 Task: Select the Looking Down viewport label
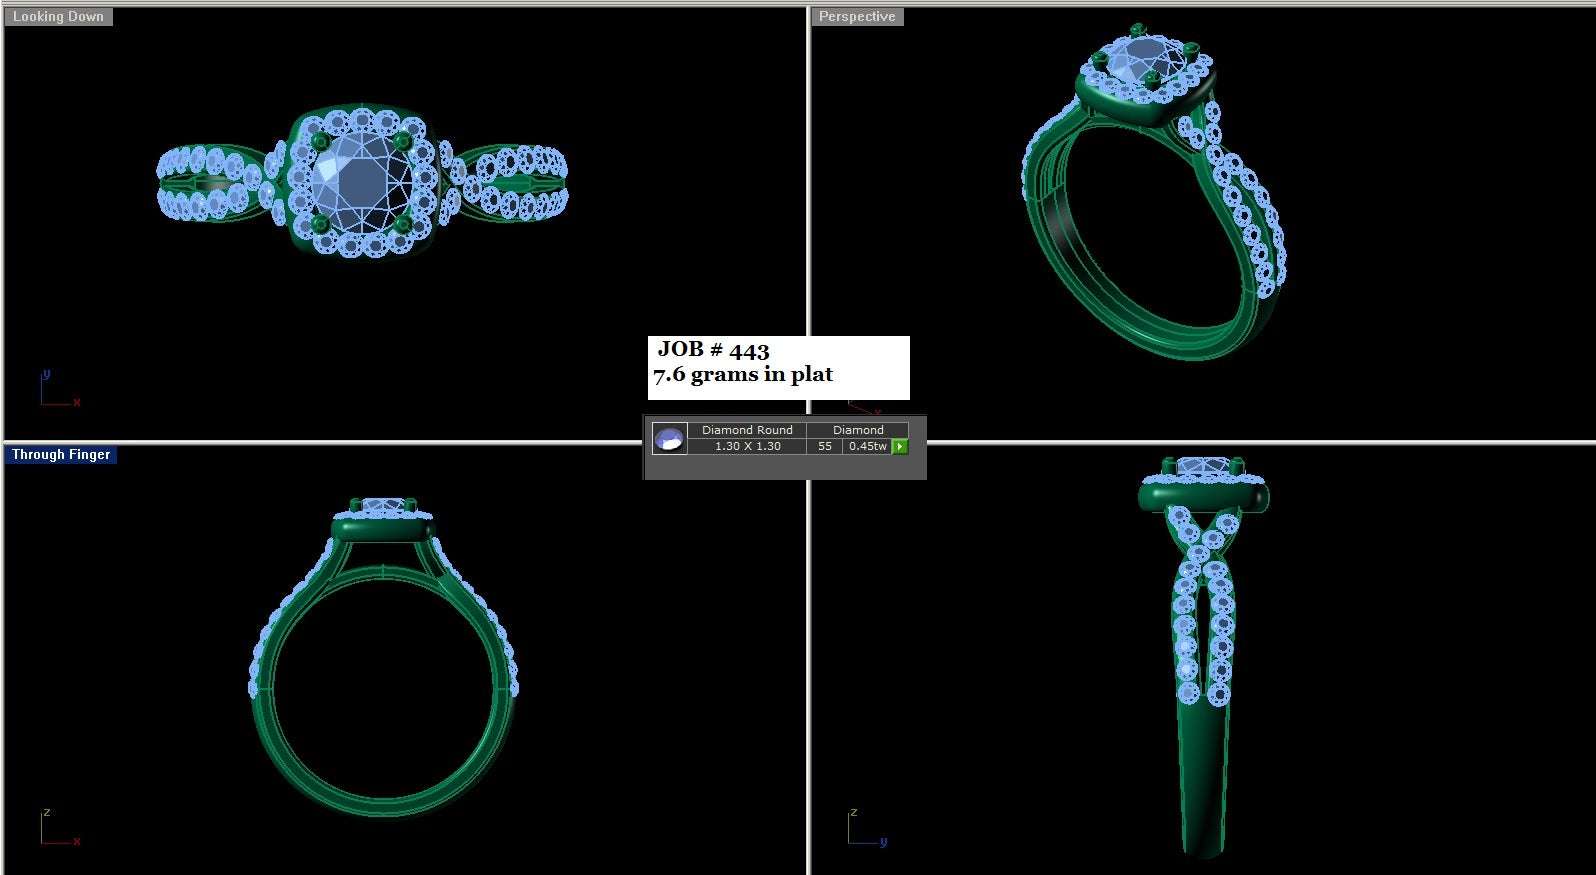click(x=58, y=17)
